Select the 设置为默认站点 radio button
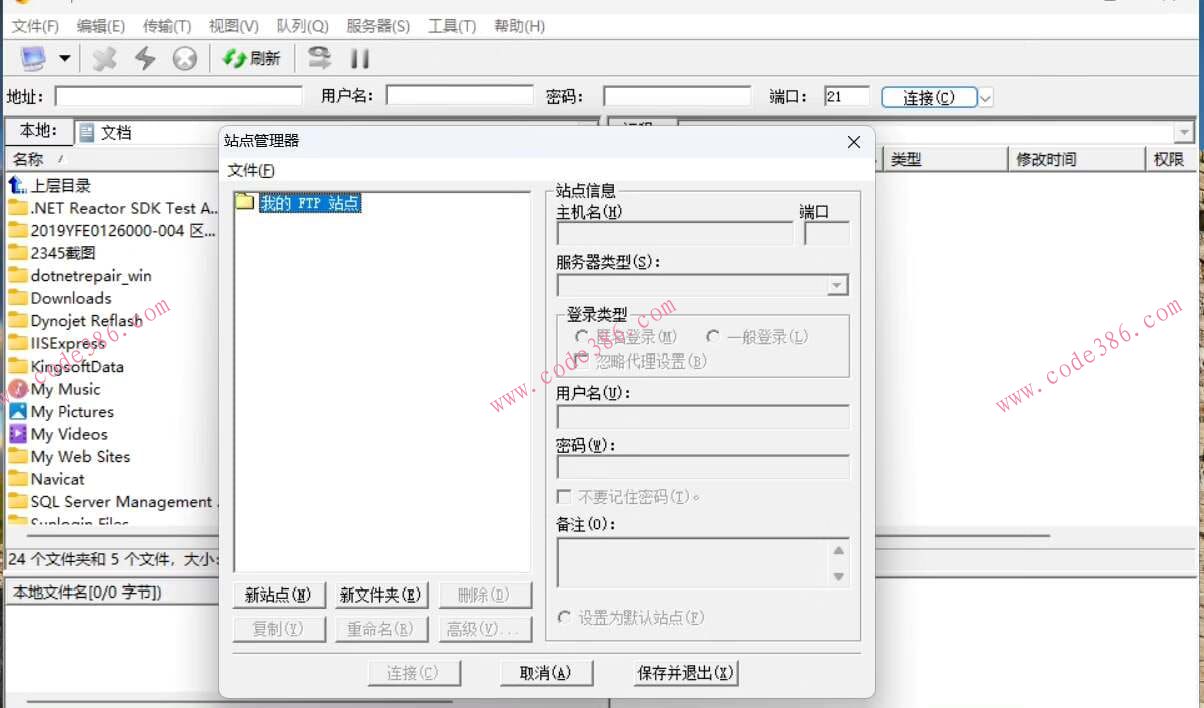Screen dimensions: 1204x708 (x=565, y=618)
